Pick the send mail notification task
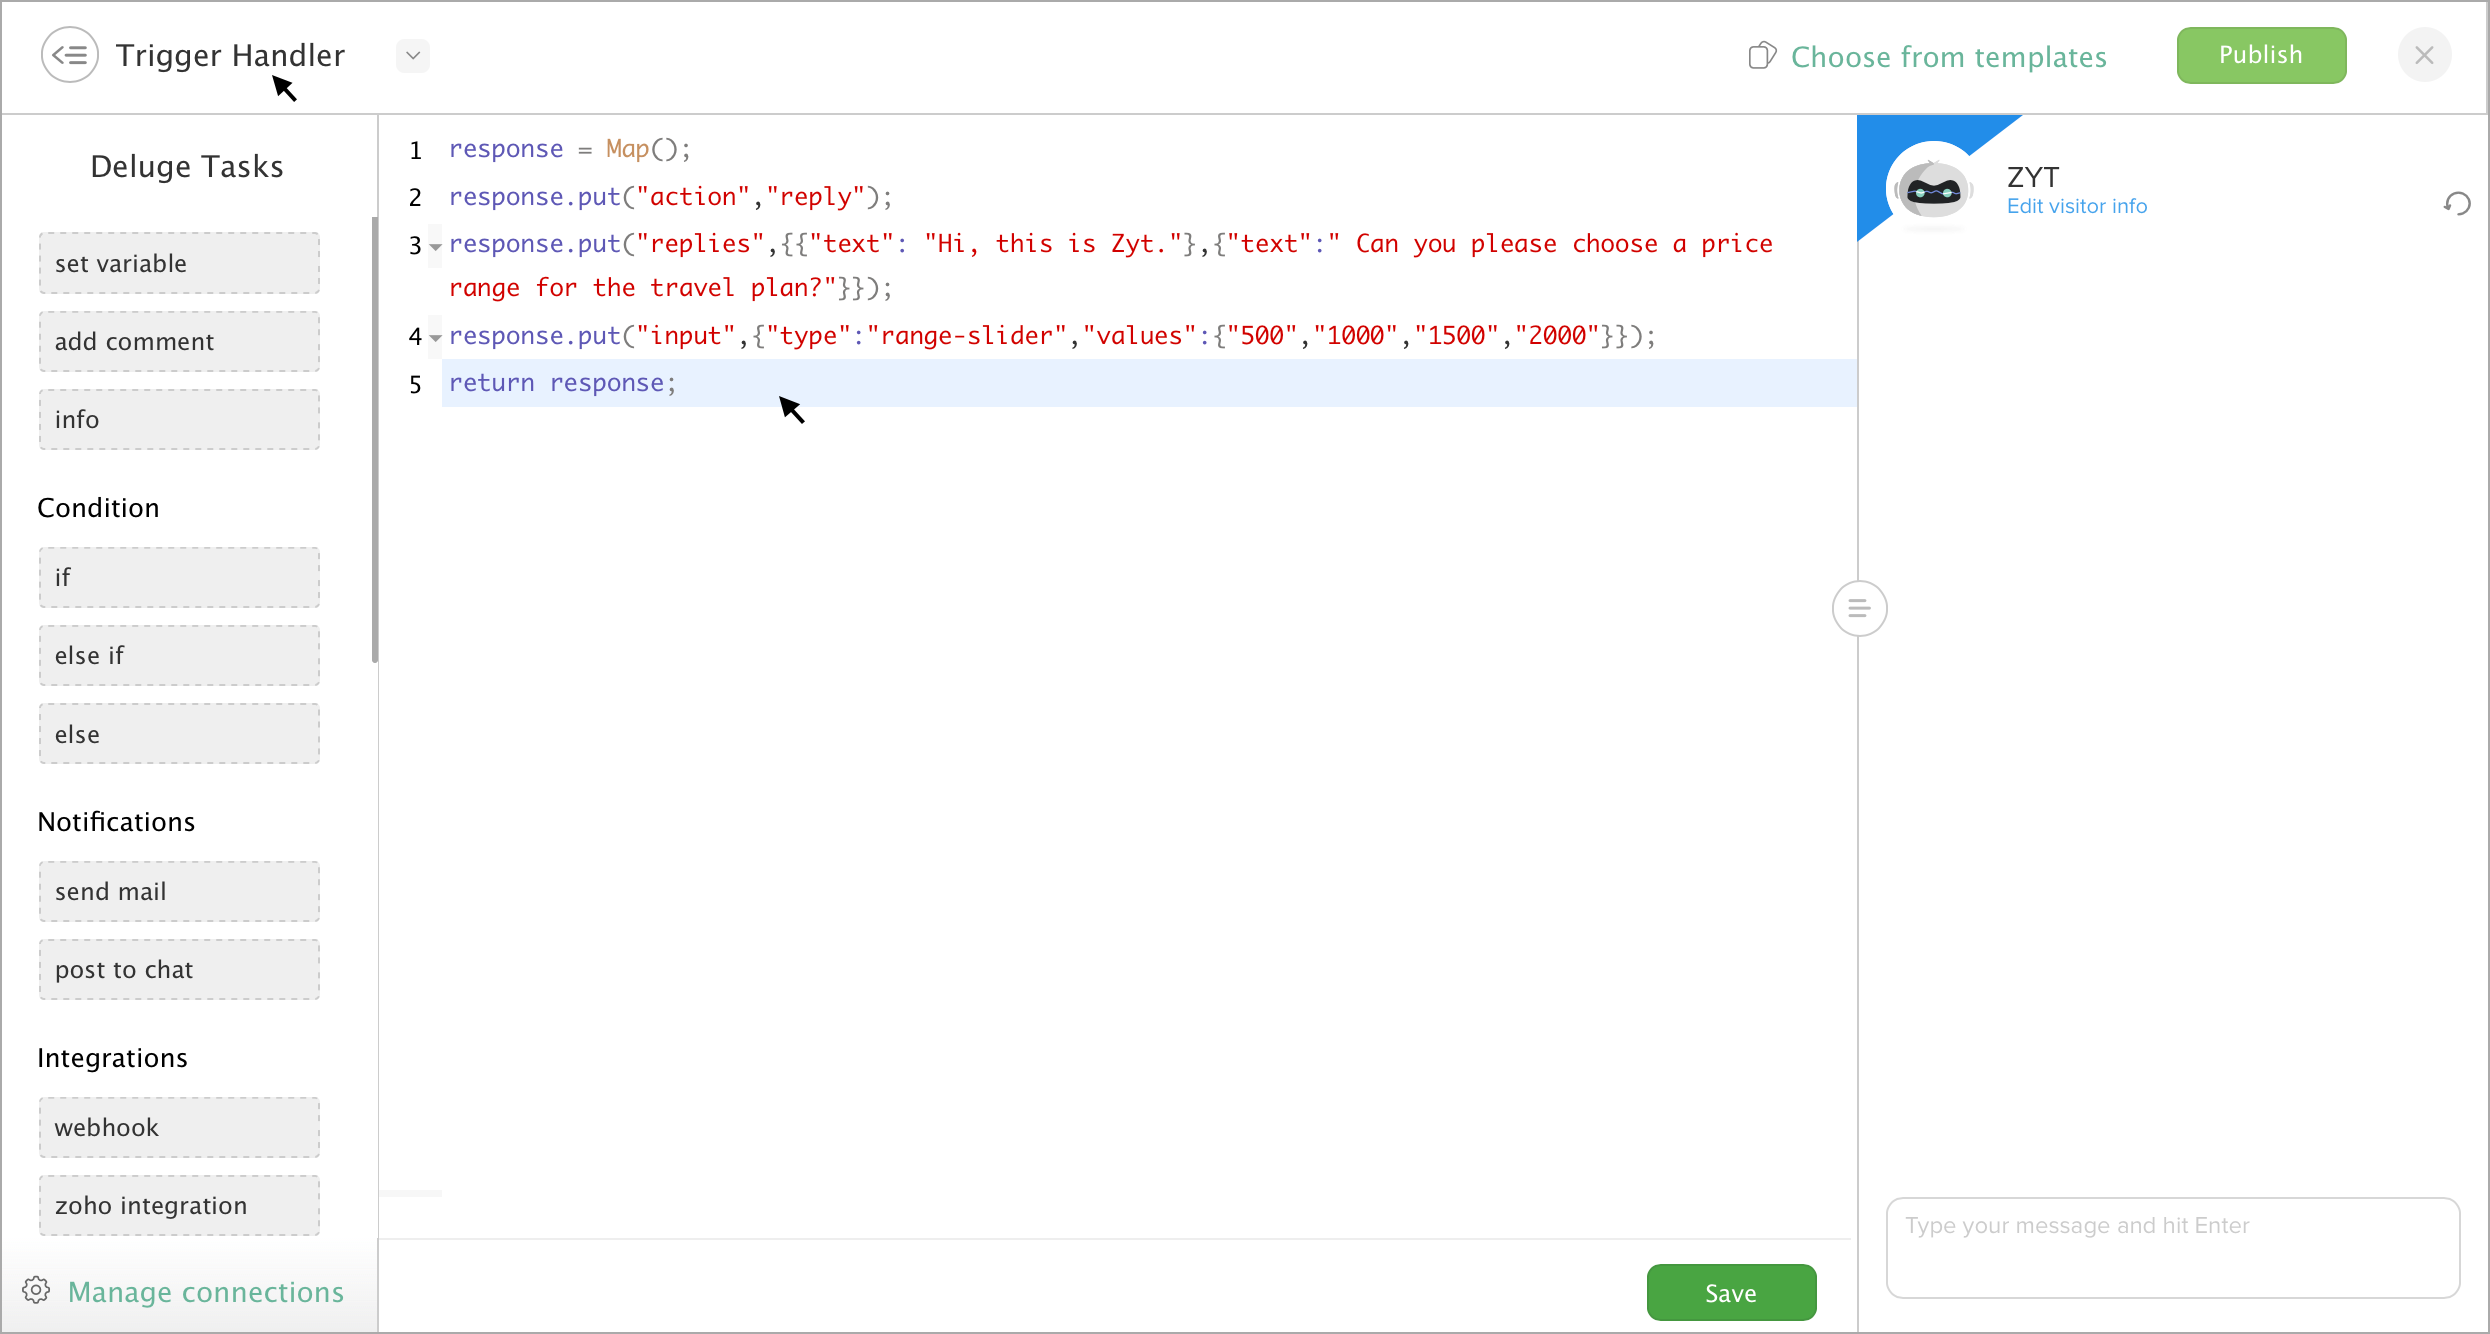2490x1334 pixels. coord(179,891)
